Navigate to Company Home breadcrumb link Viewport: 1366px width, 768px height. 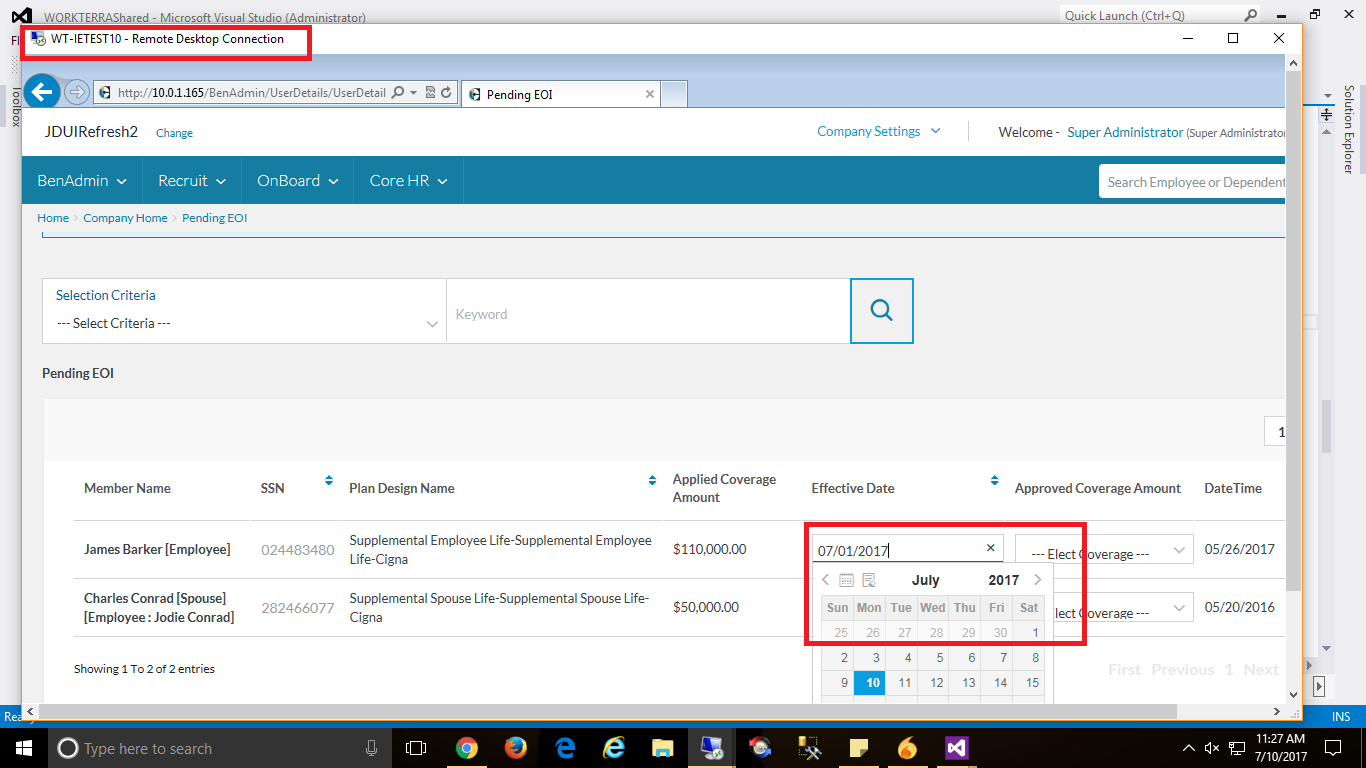125,218
